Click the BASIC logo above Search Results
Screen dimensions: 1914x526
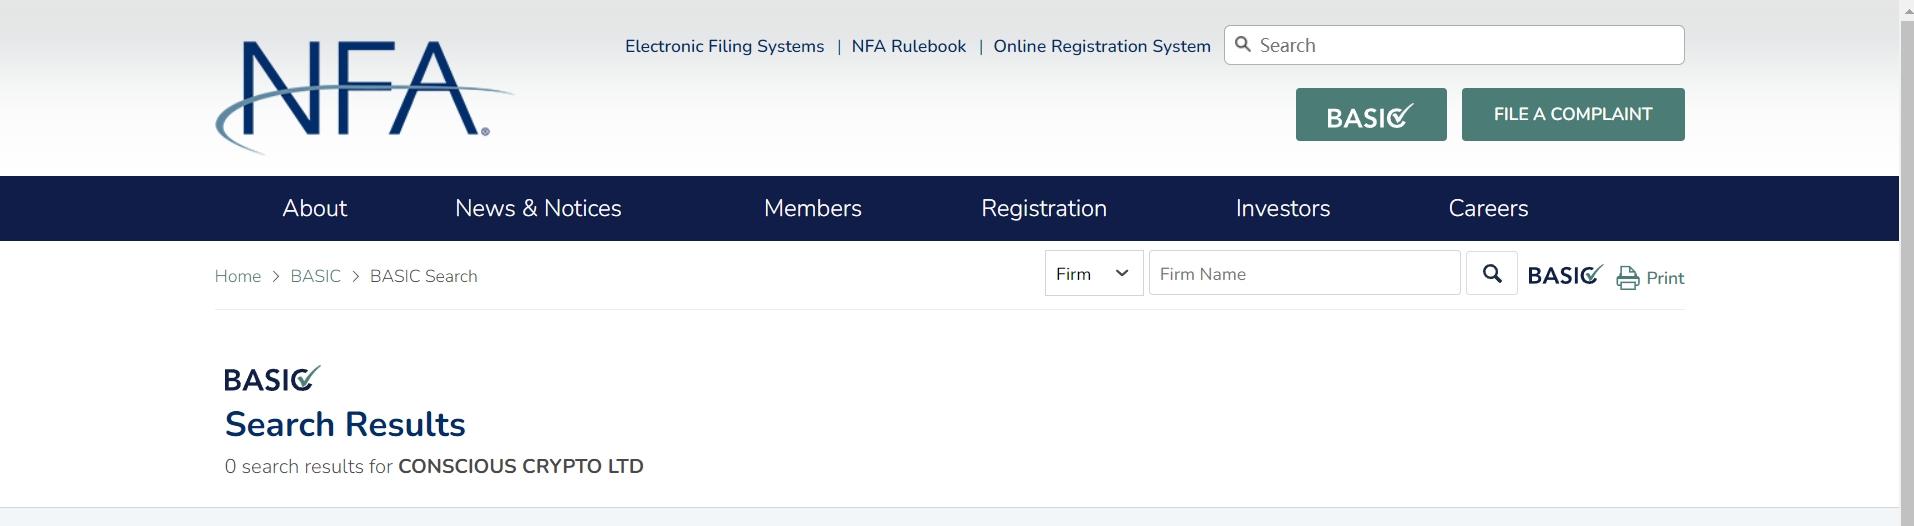pos(272,378)
